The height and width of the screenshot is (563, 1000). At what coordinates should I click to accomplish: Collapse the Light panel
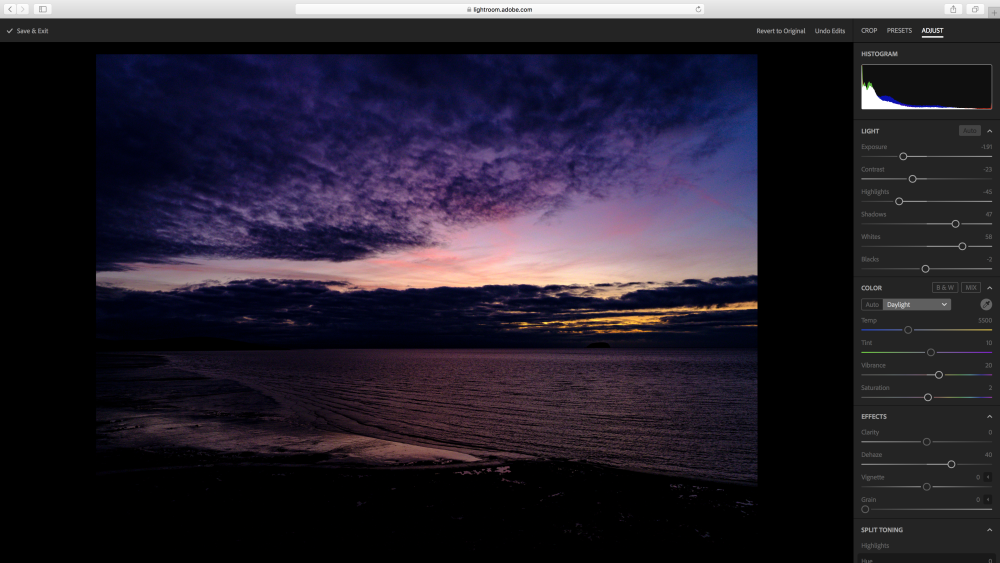(989, 131)
